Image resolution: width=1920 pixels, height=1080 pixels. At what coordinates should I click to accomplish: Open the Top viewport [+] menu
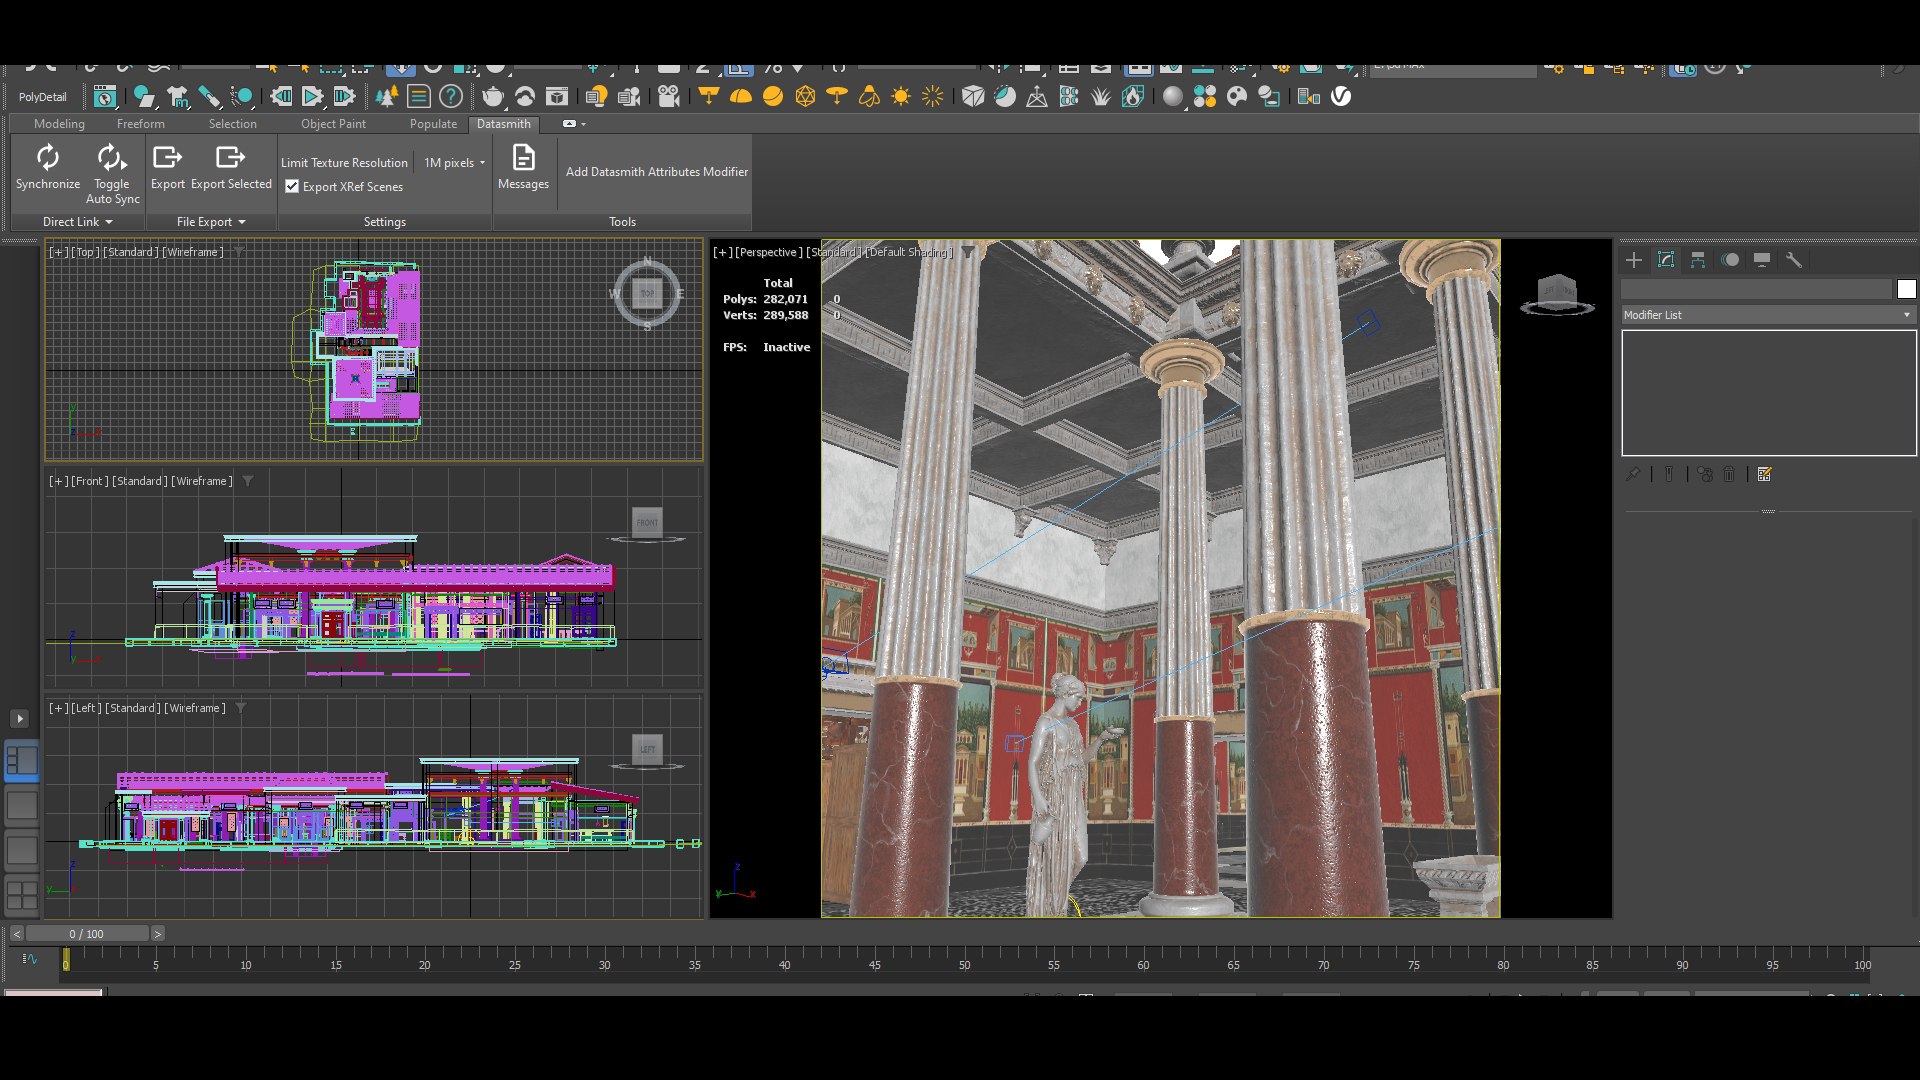pyautogui.click(x=58, y=252)
